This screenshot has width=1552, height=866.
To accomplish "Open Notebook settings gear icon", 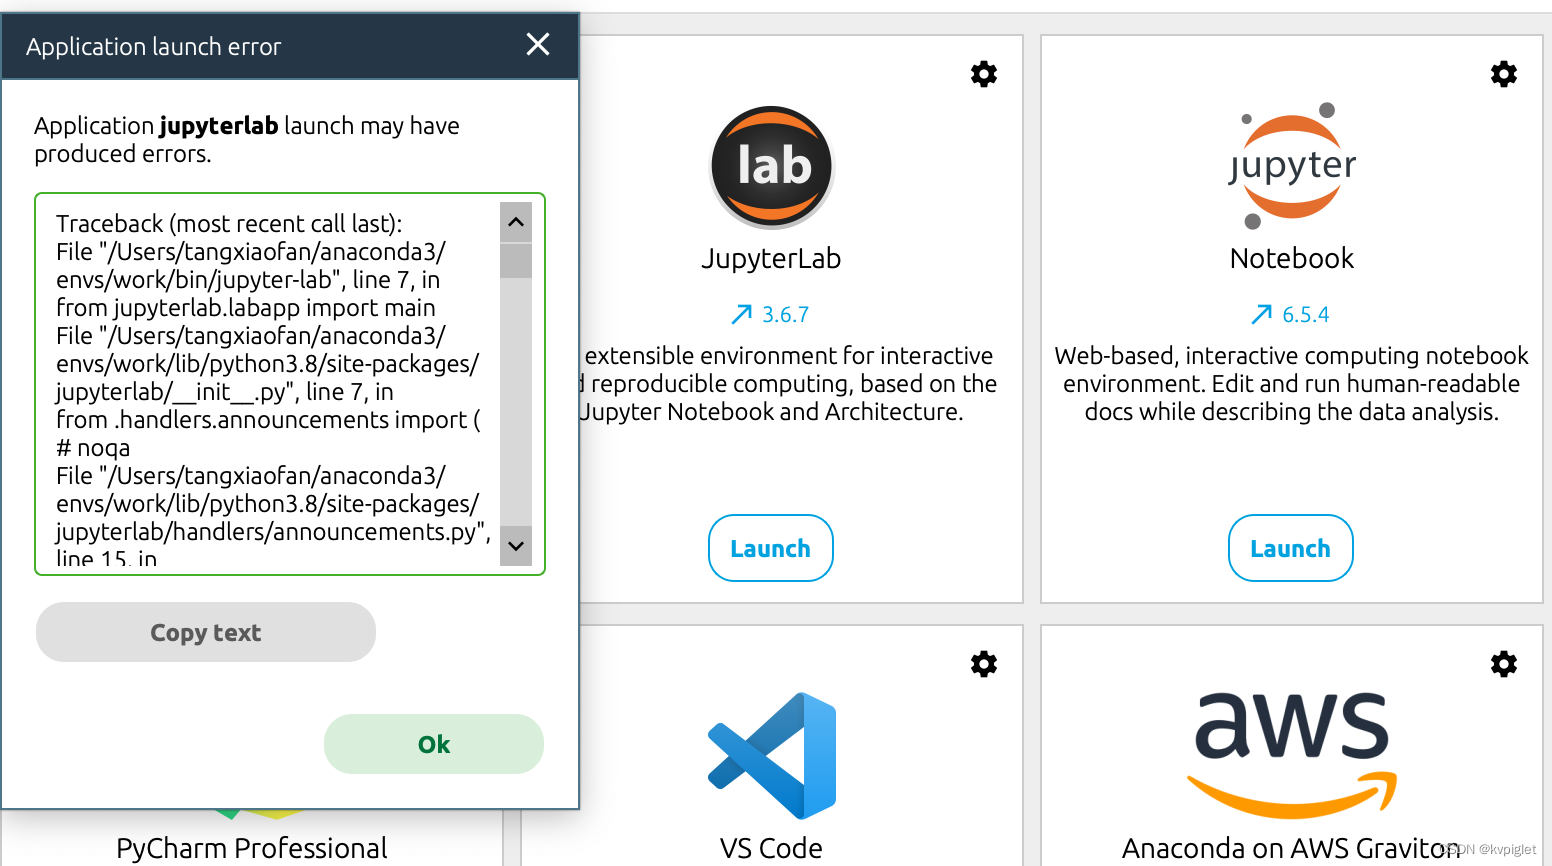I will (1504, 74).
